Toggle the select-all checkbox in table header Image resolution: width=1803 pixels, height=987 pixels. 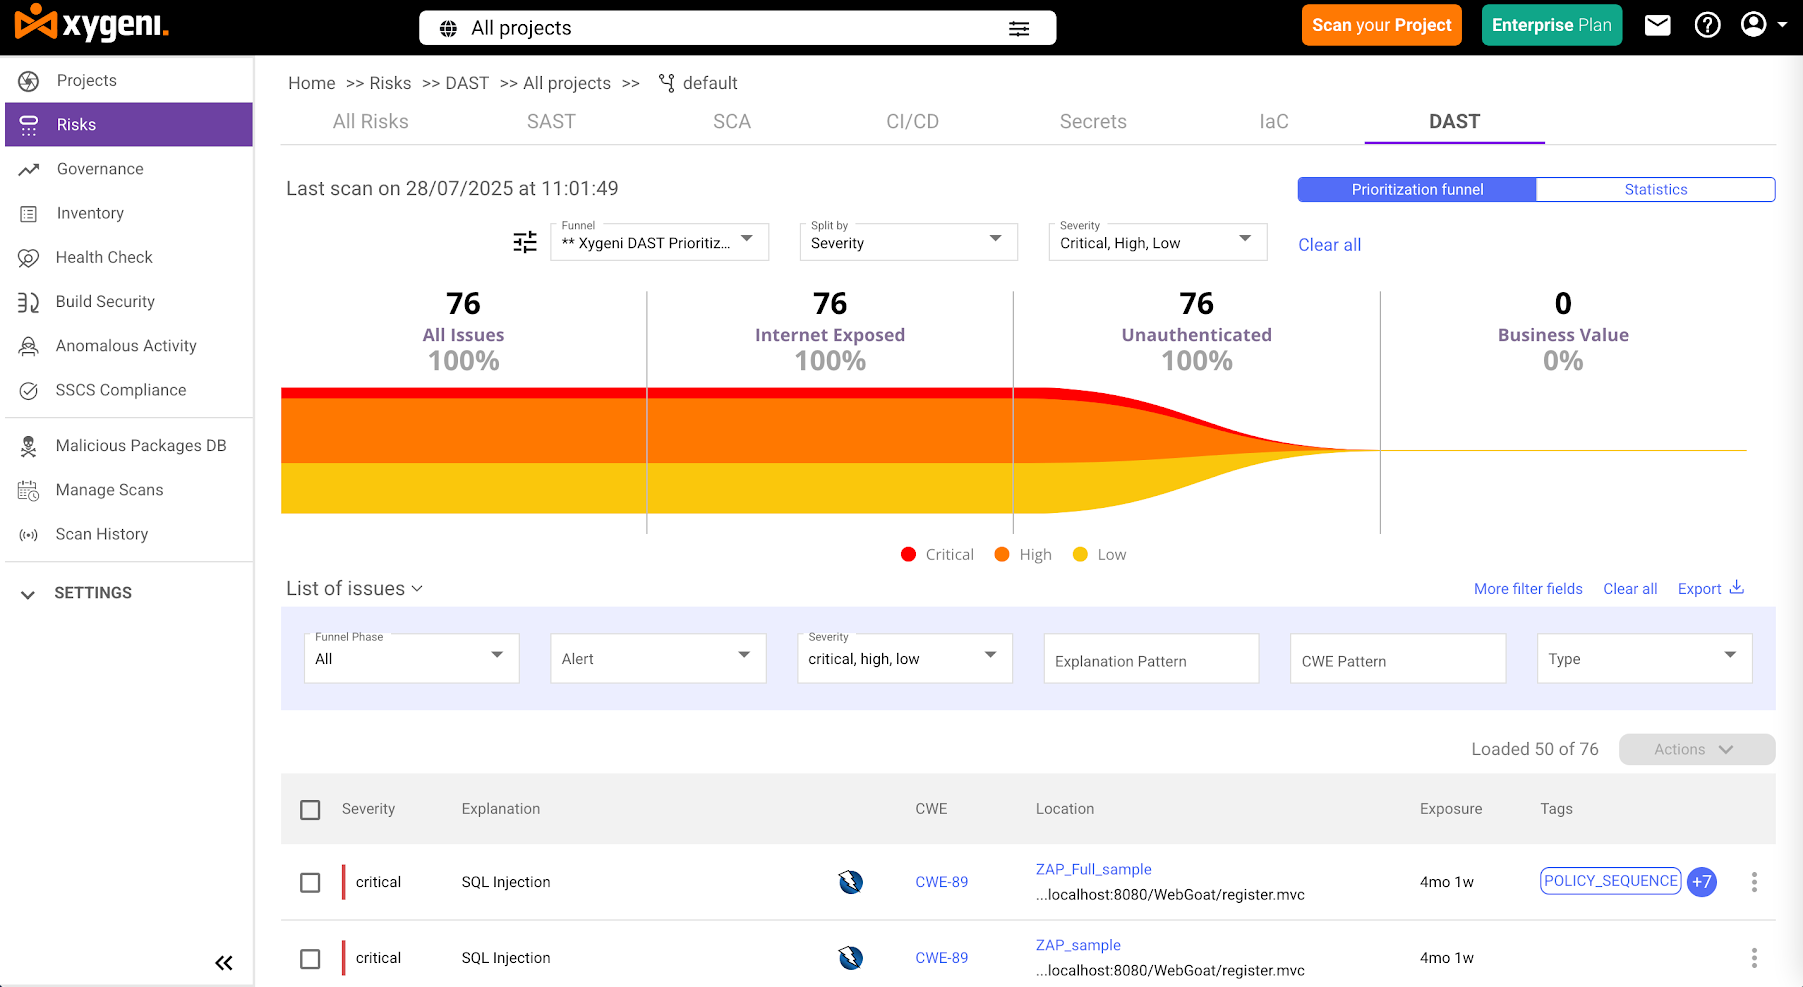pos(310,809)
